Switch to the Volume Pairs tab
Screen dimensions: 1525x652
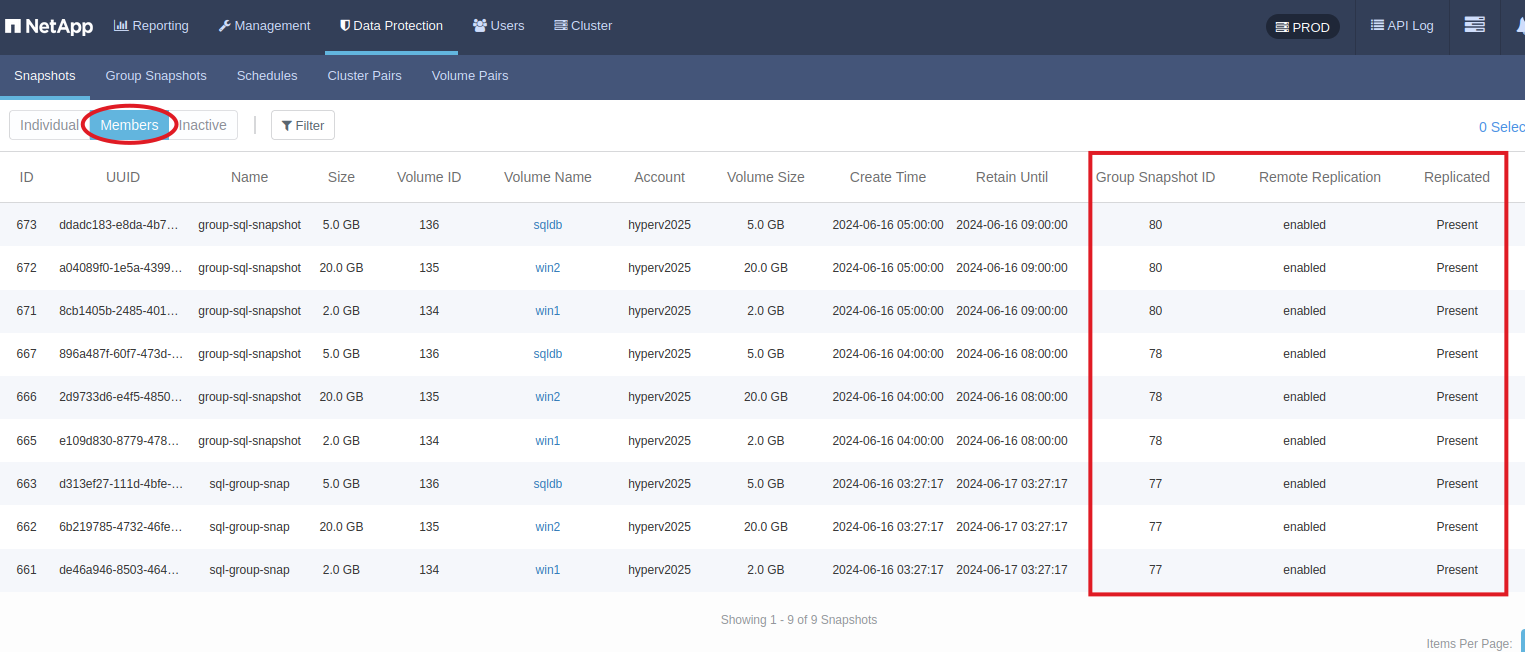point(470,76)
